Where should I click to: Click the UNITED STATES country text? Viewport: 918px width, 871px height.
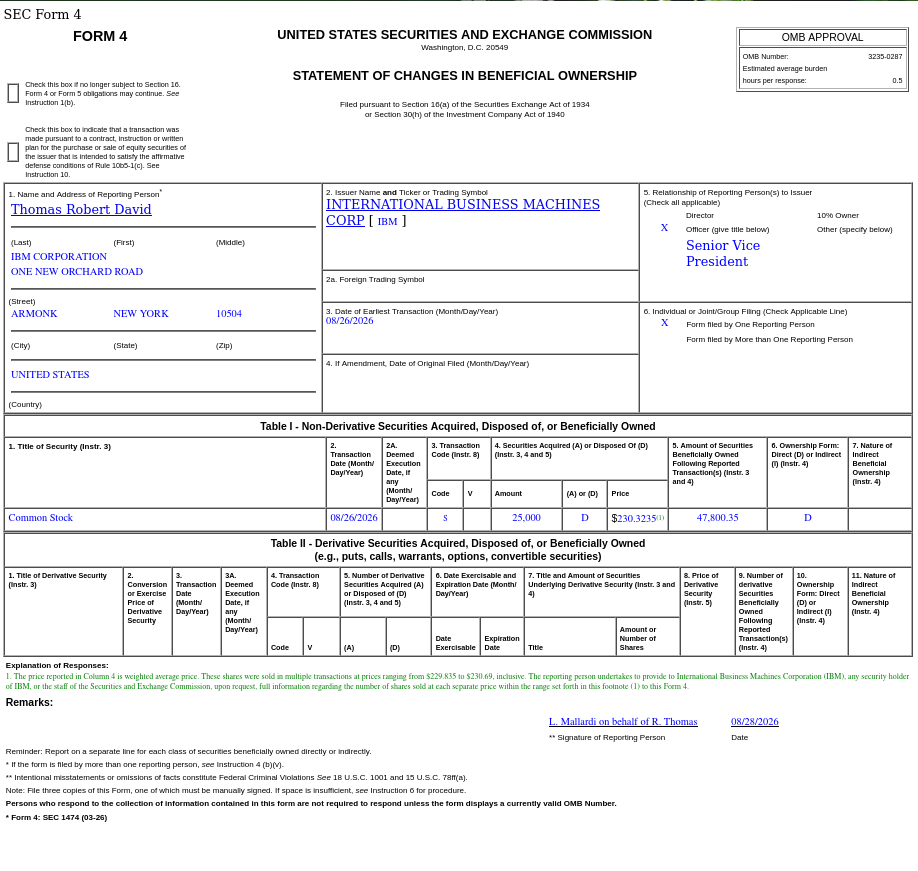point(50,375)
